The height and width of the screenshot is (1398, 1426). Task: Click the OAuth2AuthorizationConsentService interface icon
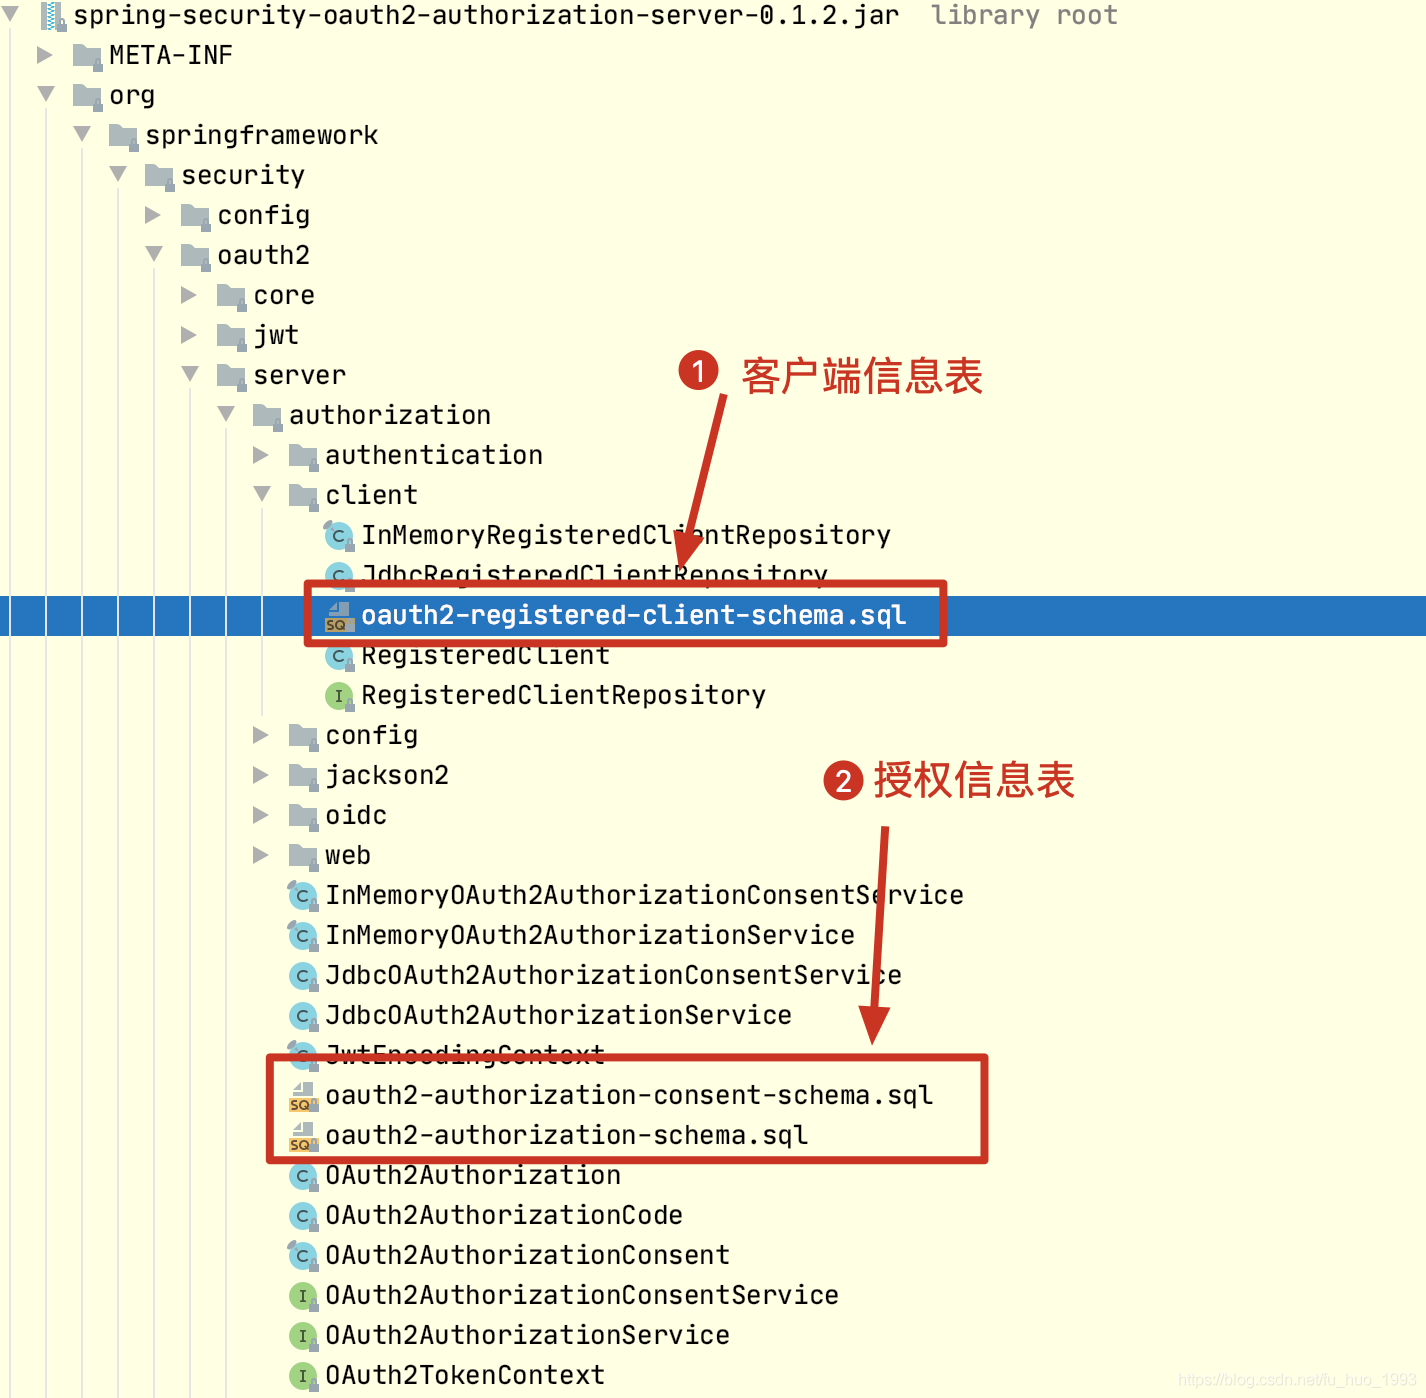303,1295
